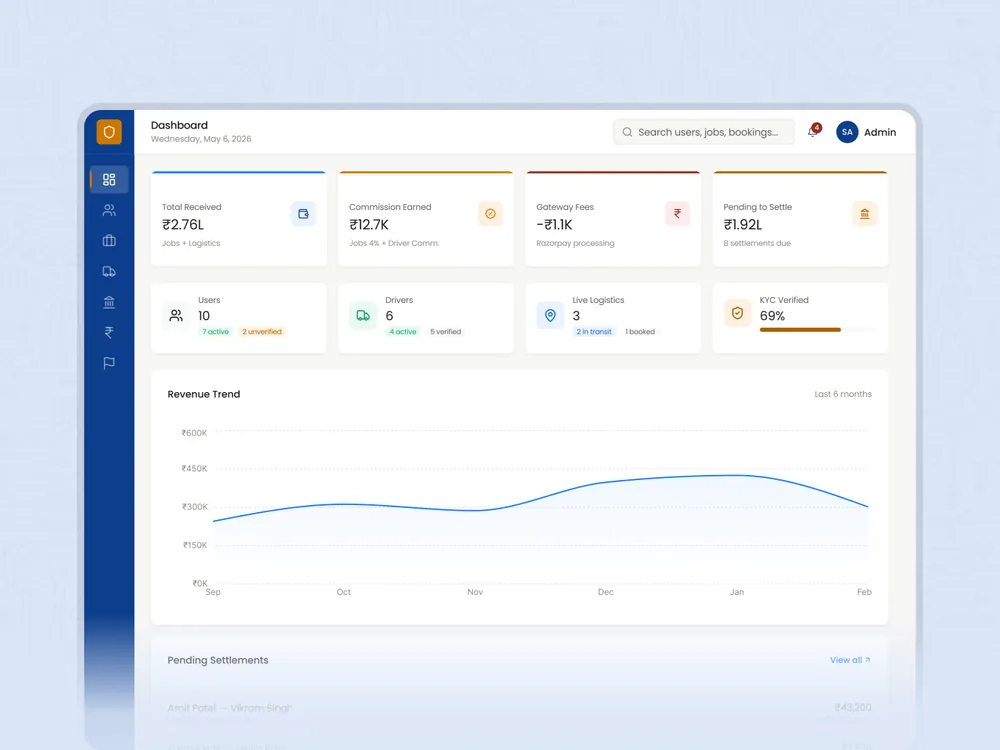This screenshot has width=1000, height=750.
Task: Click the Last 6 months label
Action: 842,394
